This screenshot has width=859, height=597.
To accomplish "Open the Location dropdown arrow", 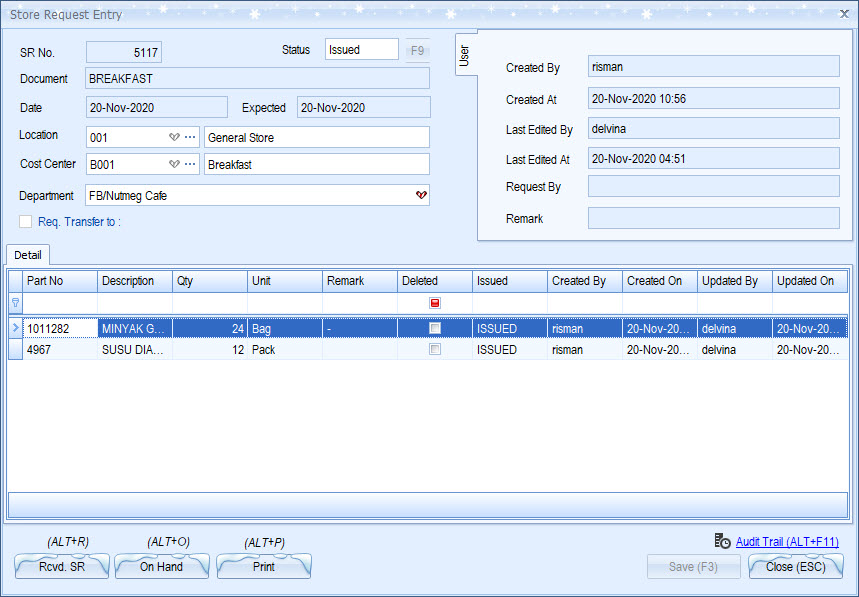I will click(173, 137).
